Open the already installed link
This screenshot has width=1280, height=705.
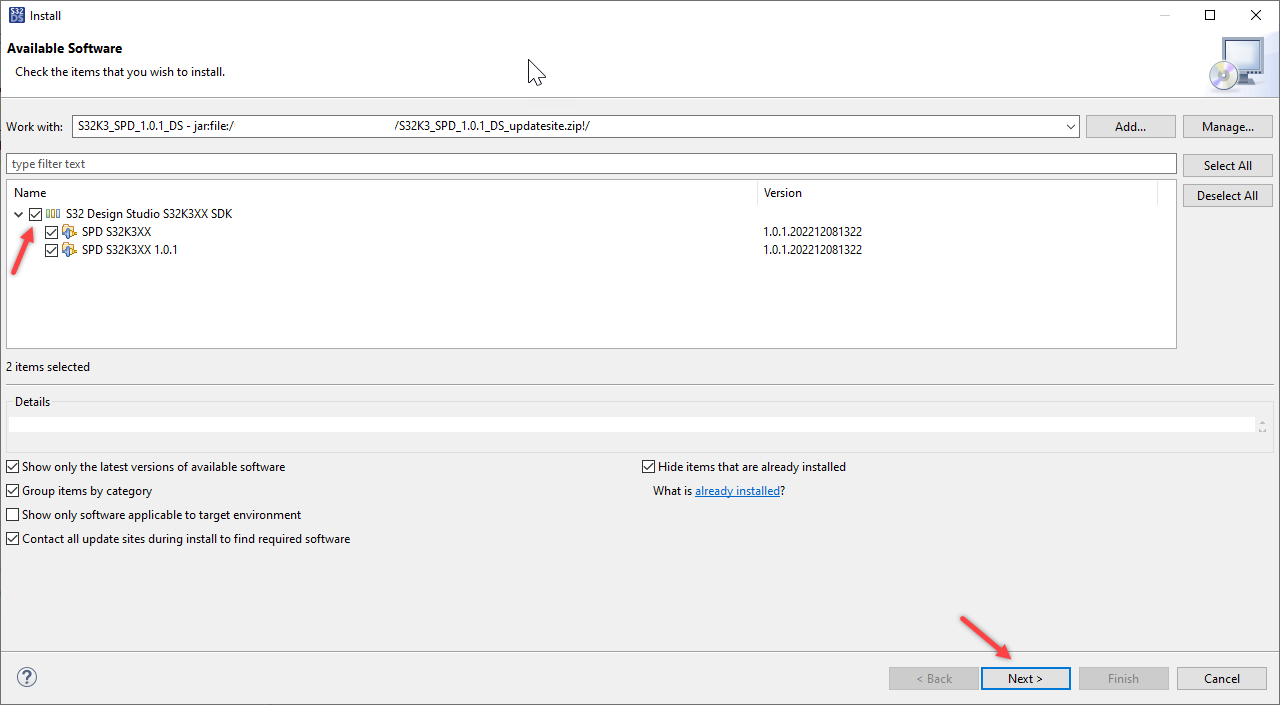[x=737, y=491]
